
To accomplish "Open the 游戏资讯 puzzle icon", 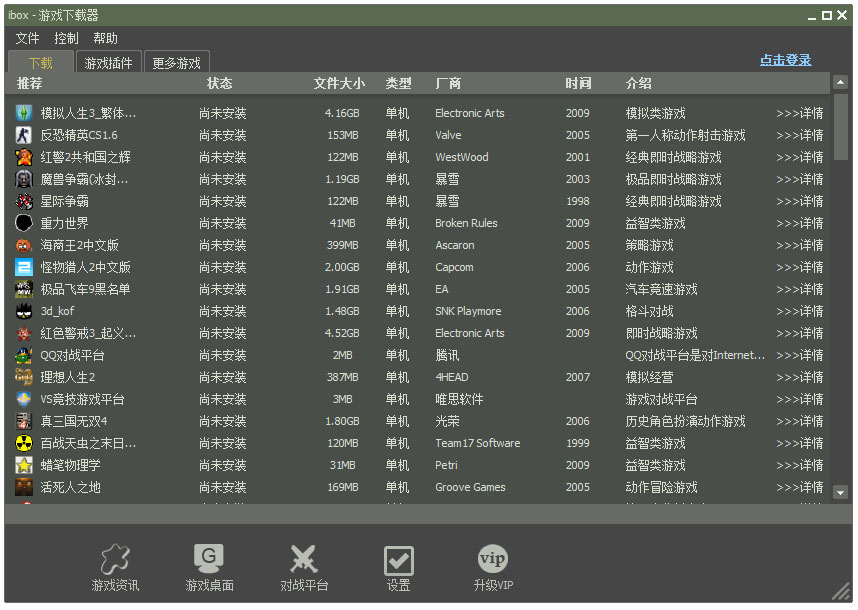I will [x=115, y=559].
